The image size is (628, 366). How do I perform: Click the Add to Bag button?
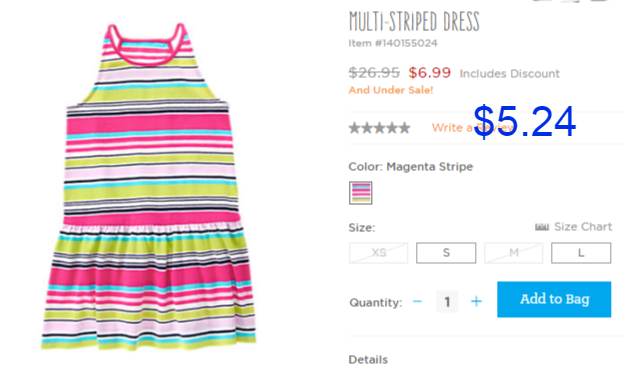pos(554,299)
